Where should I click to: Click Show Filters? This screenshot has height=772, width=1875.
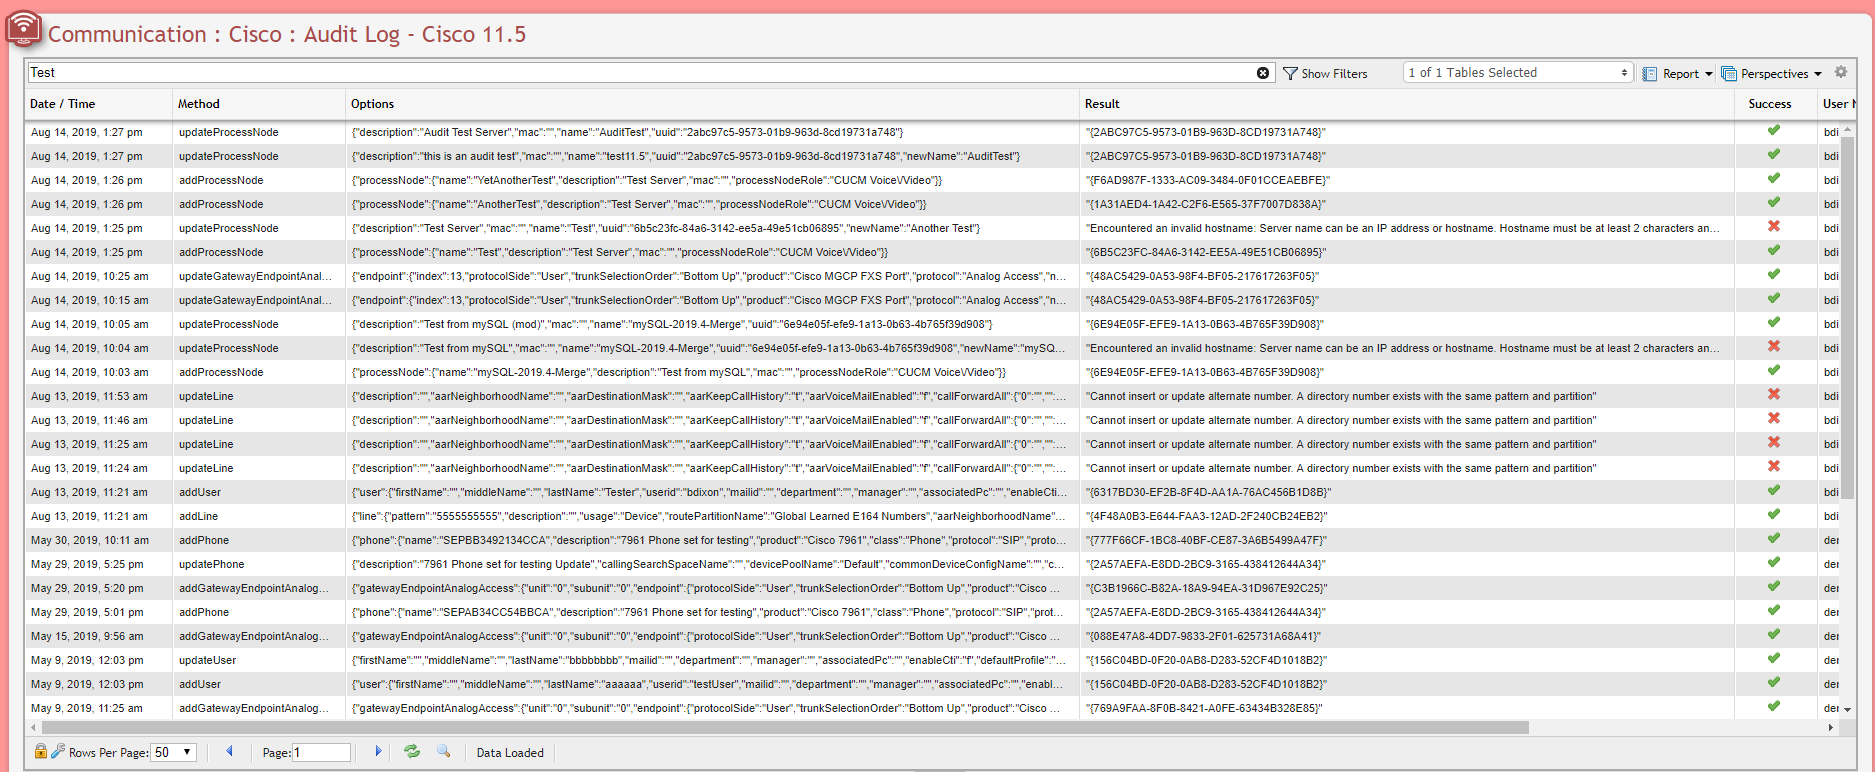click(x=1325, y=74)
